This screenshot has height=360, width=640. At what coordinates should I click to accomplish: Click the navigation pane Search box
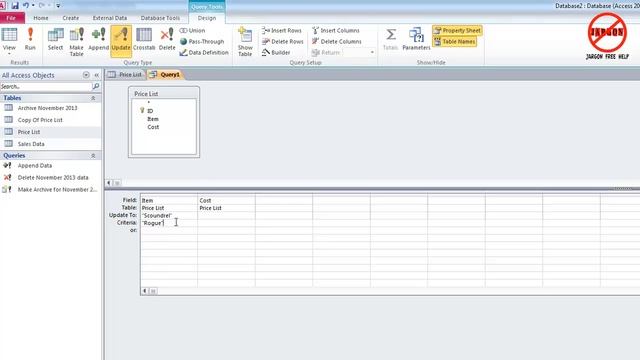point(46,87)
